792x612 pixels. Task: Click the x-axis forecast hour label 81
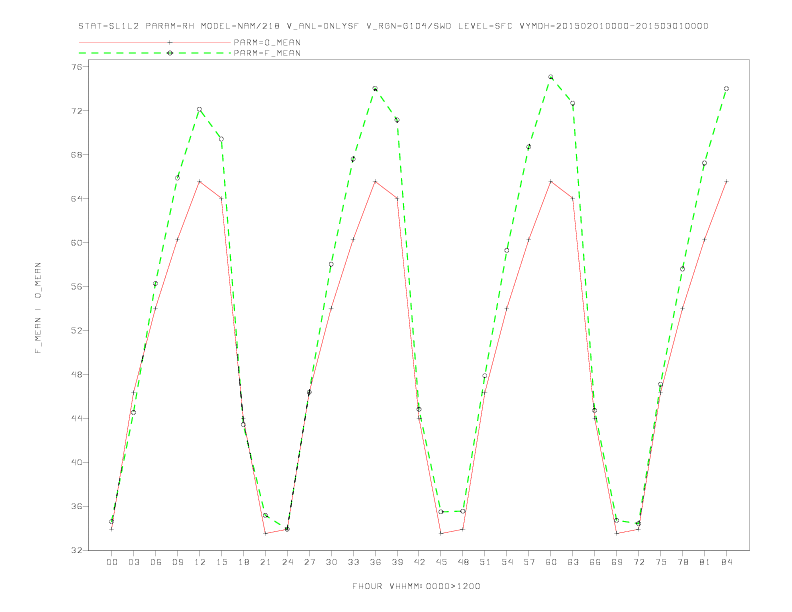tap(705, 562)
